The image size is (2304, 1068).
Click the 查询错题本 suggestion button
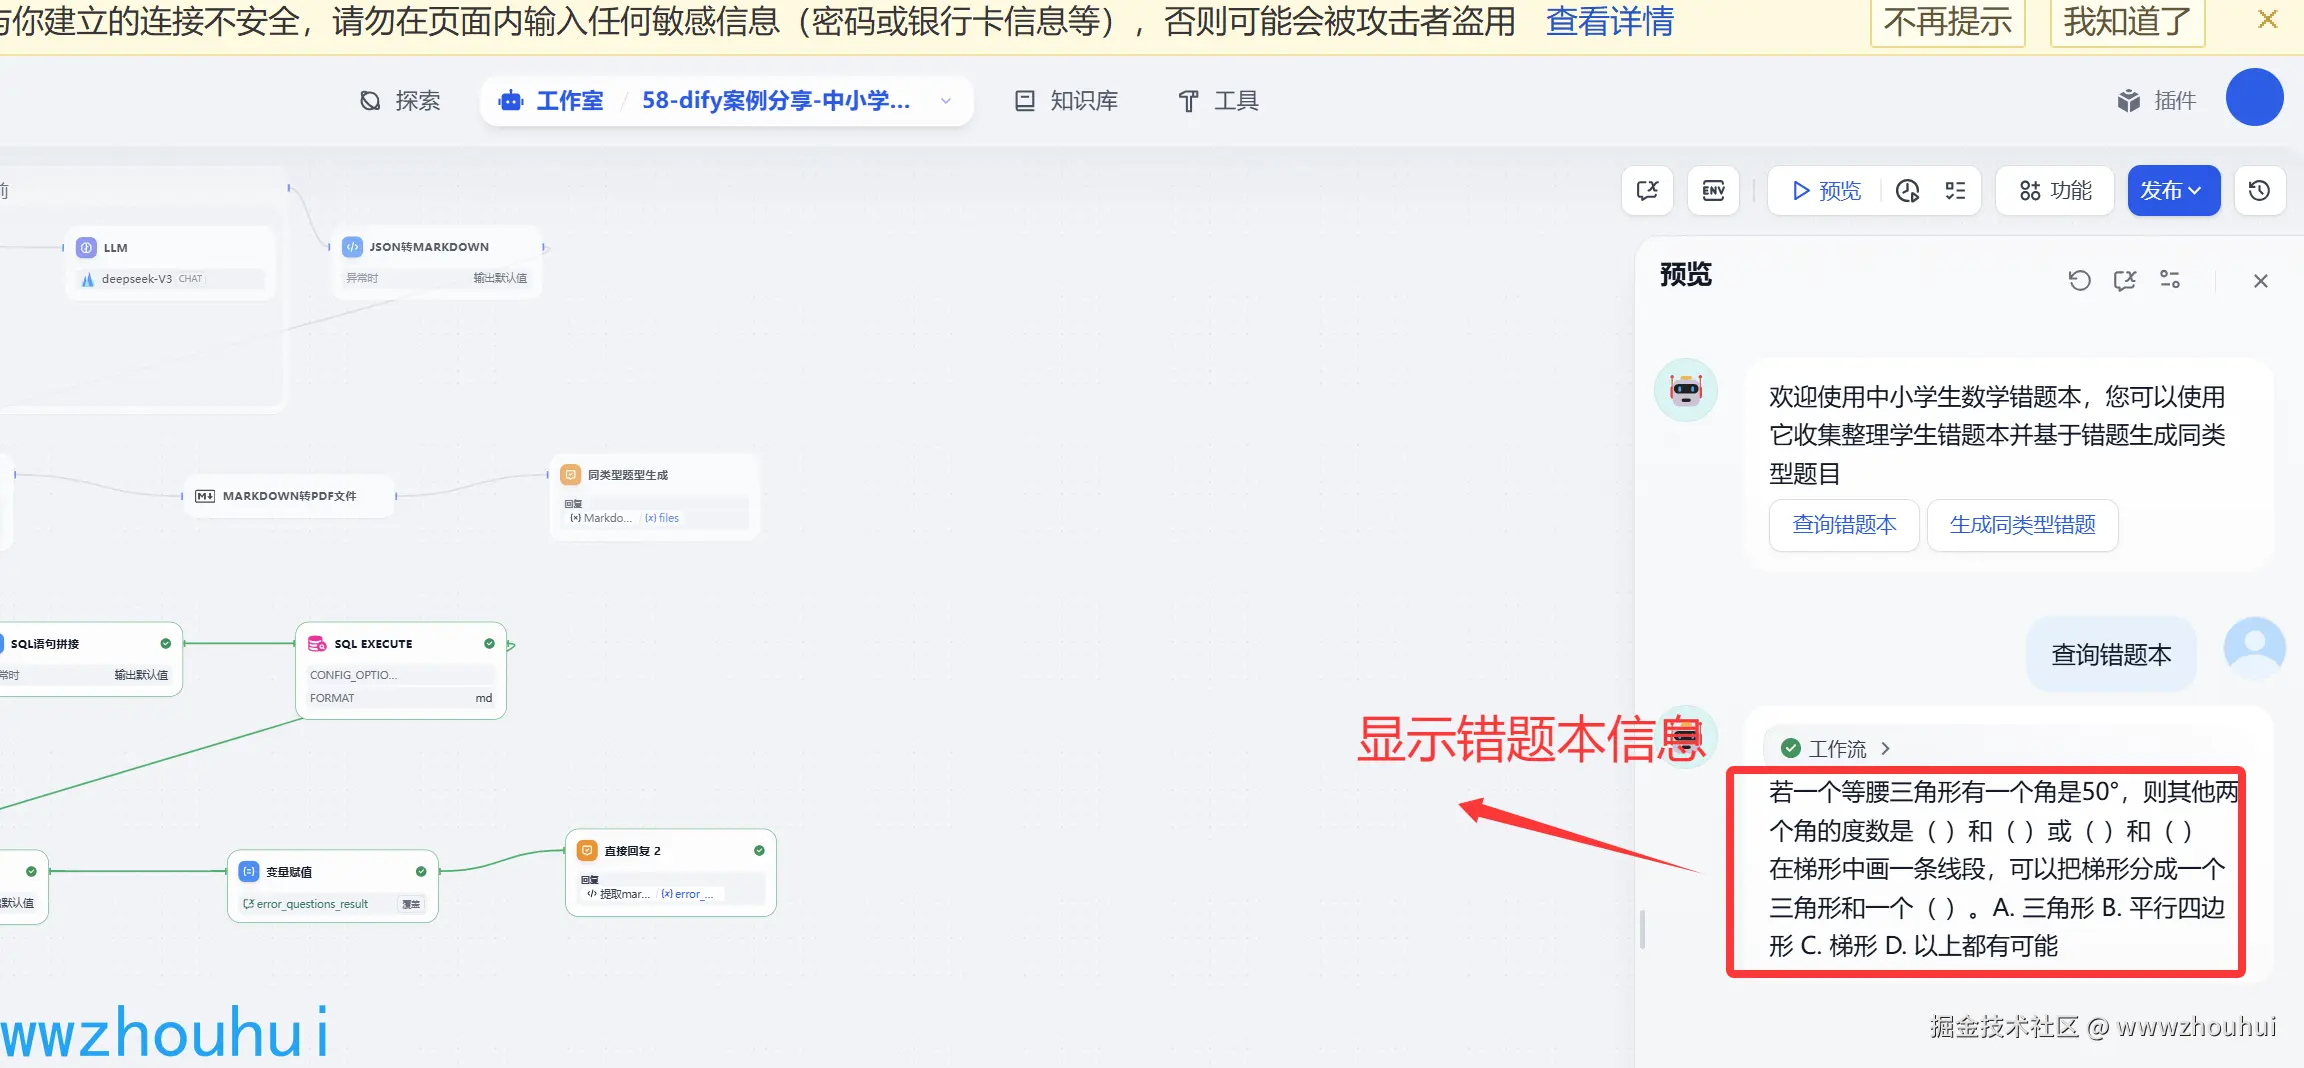pyautogui.click(x=1843, y=525)
